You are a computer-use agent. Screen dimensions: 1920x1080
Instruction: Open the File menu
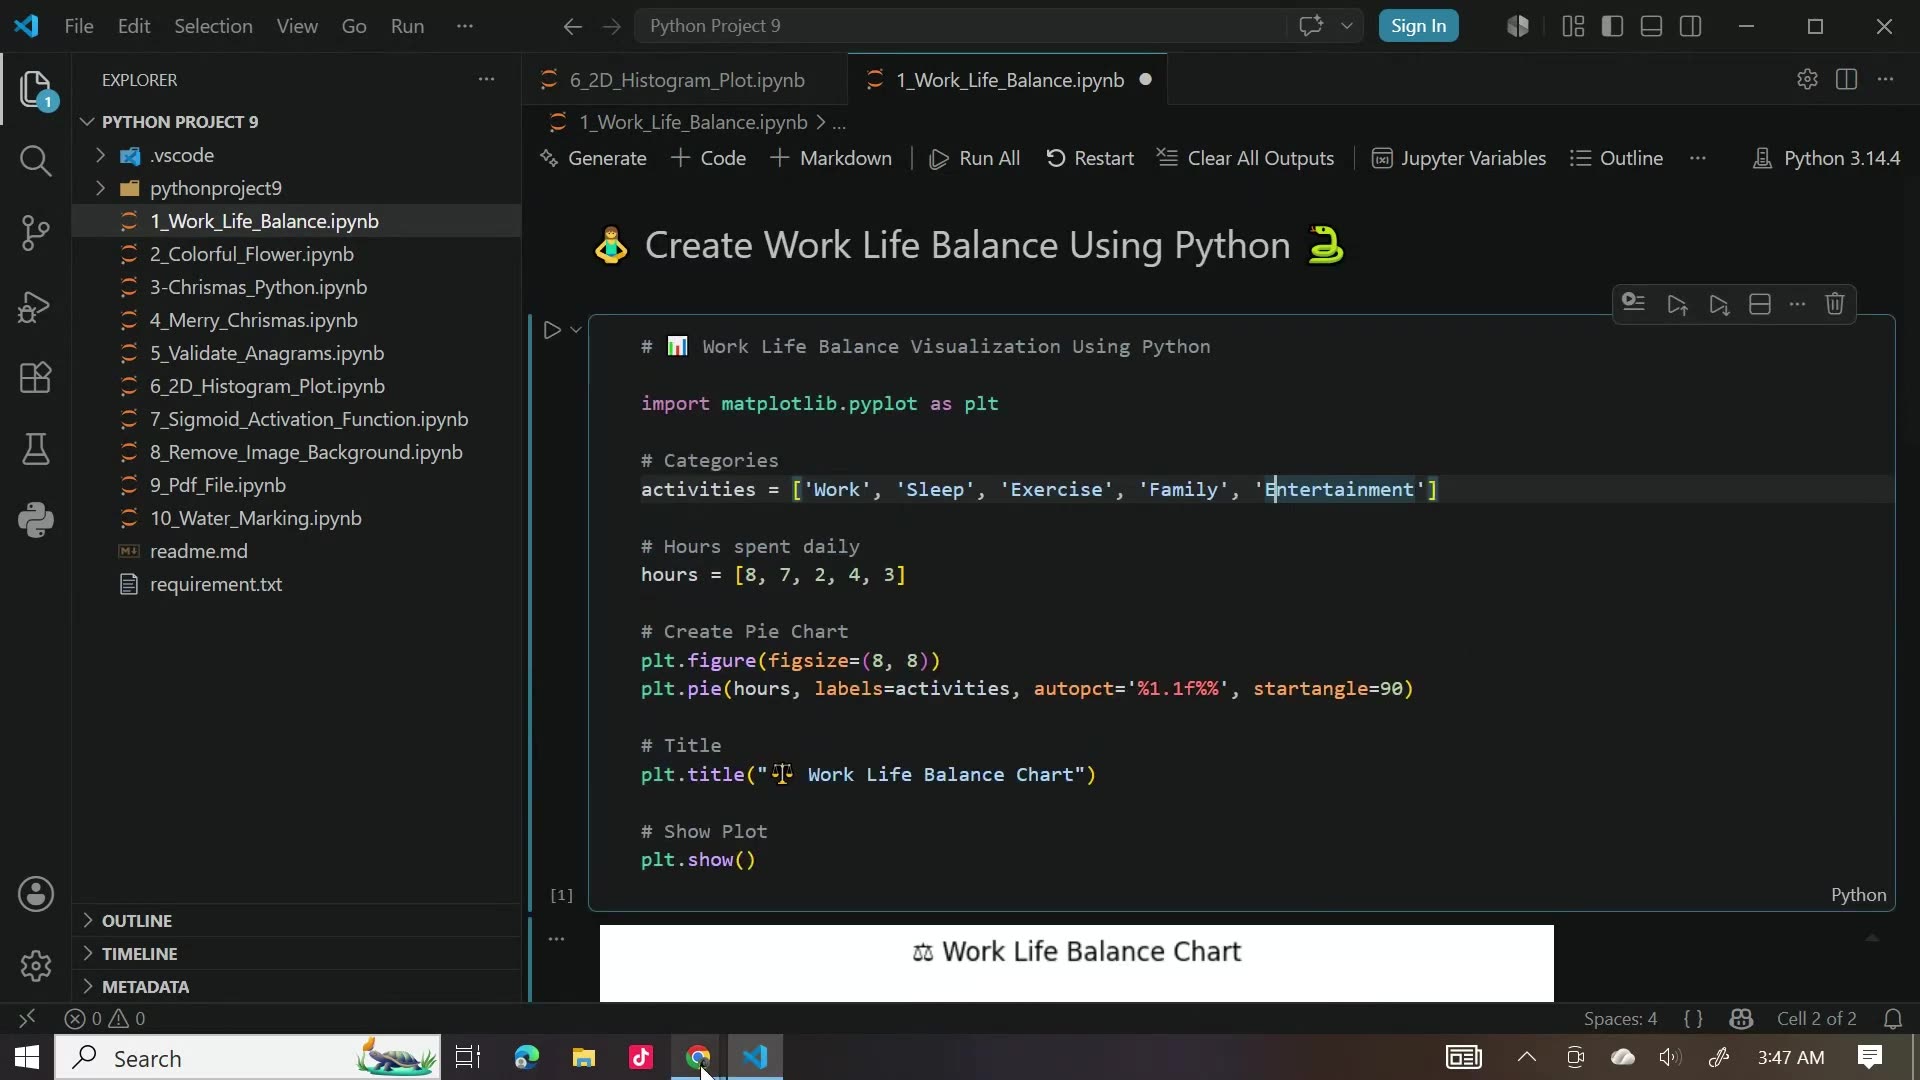(x=79, y=26)
